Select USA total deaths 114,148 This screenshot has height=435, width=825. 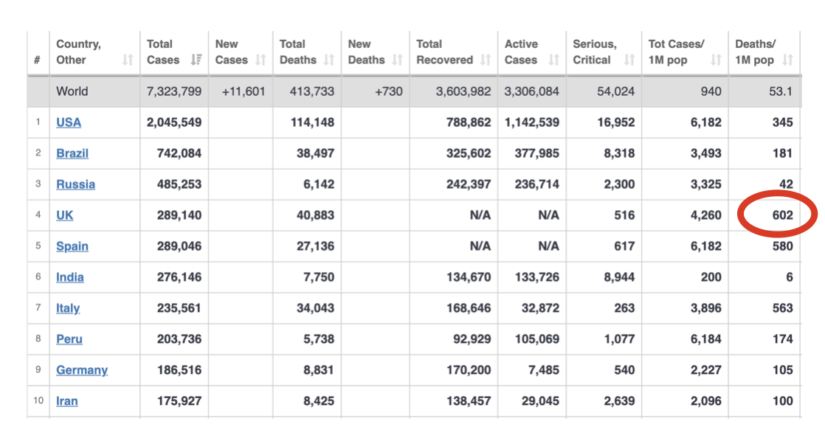pyautogui.click(x=313, y=123)
